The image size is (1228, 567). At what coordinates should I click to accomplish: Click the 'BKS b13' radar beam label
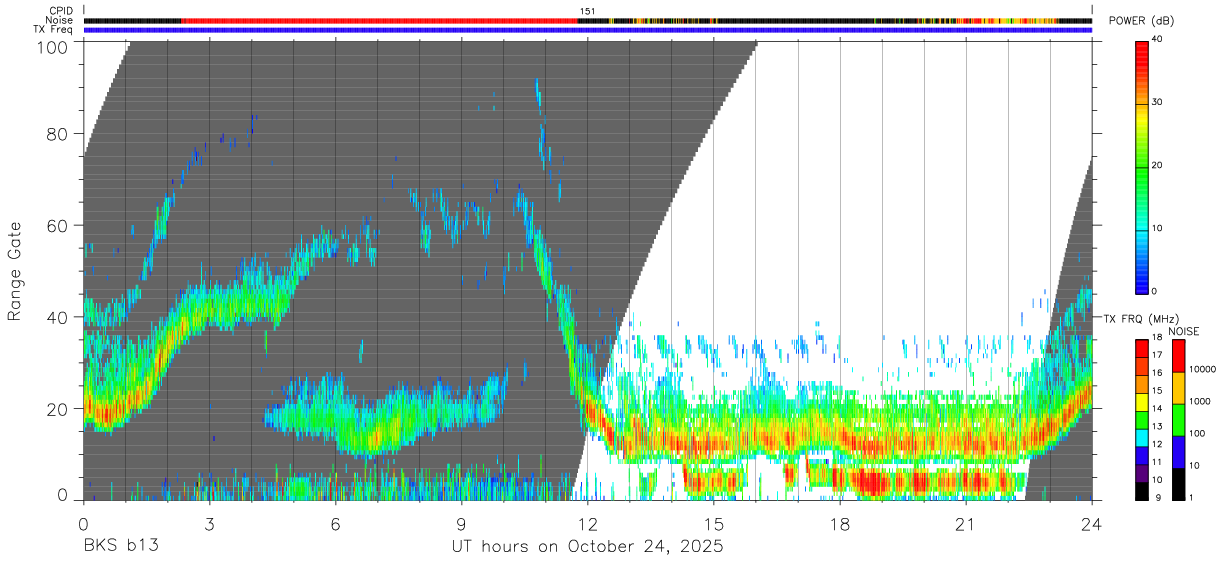120,547
